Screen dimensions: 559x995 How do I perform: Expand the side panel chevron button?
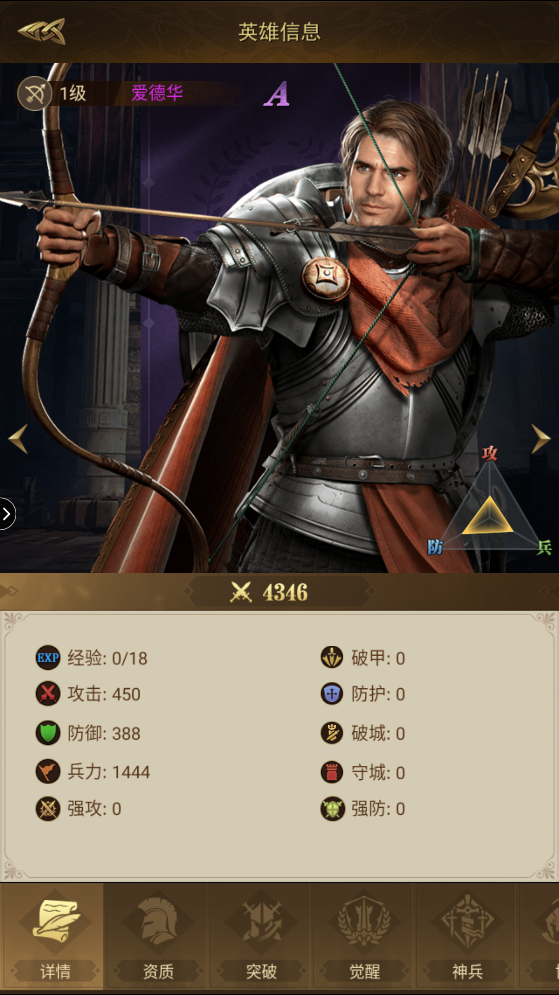pyautogui.click(x=6, y=513)
